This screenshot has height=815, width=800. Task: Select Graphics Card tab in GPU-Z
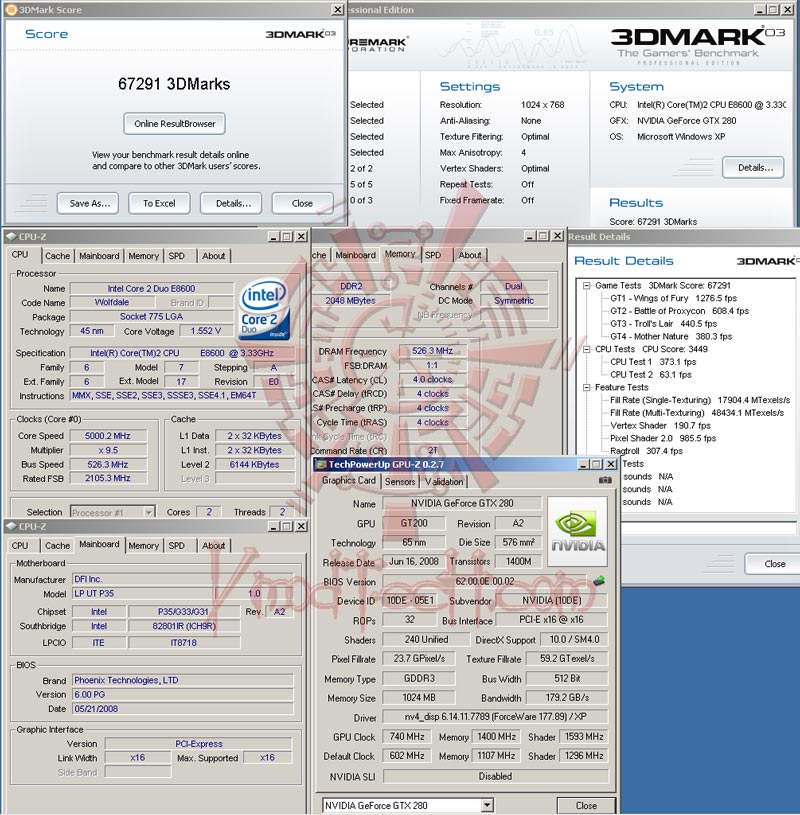coord(349,480)
